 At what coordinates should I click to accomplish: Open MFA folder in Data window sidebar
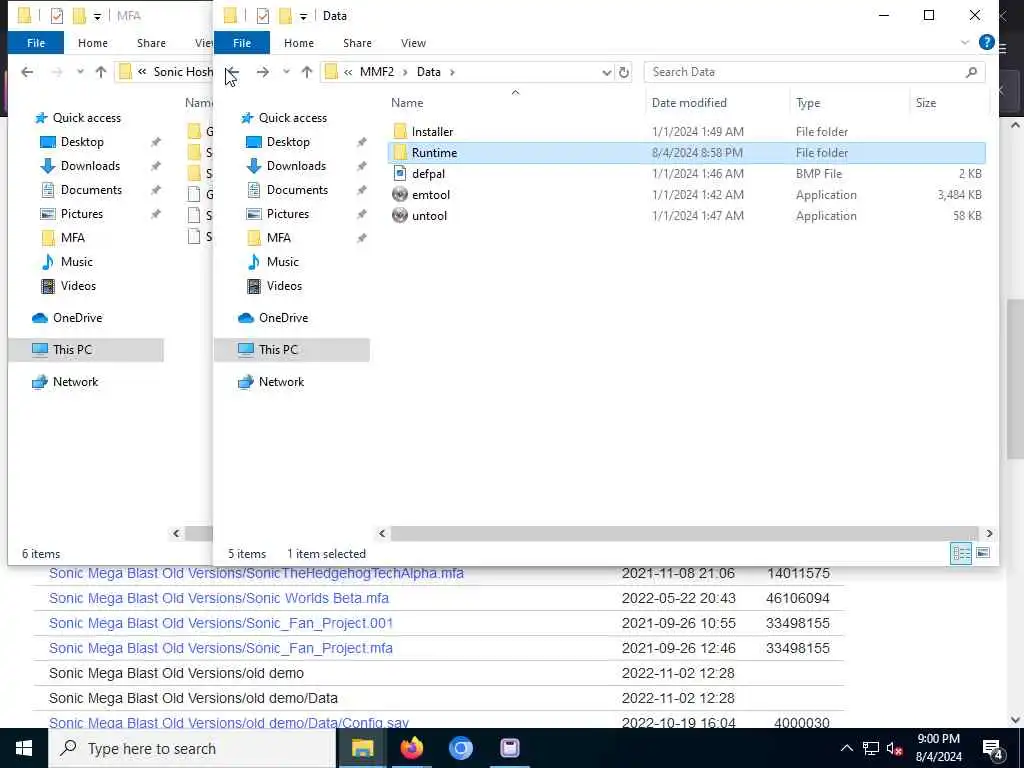278,238
